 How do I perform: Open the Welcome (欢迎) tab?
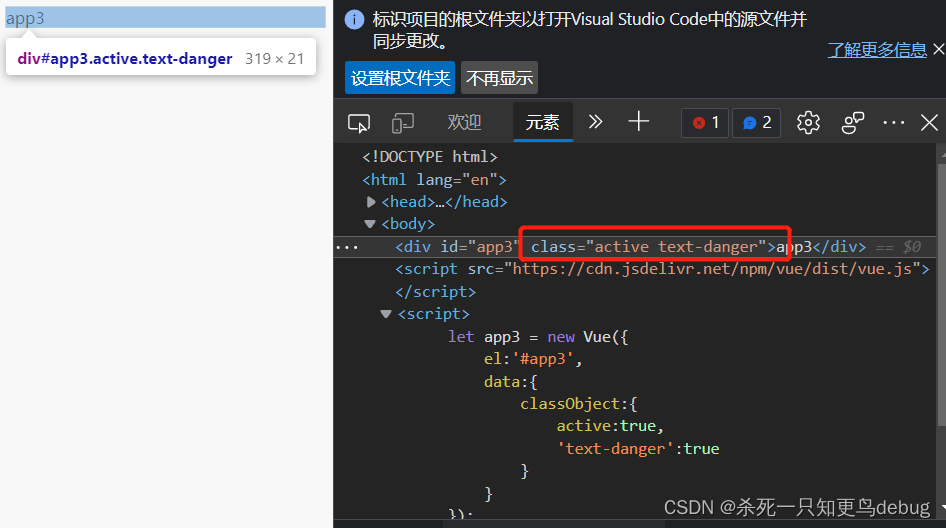pos(464,122)
